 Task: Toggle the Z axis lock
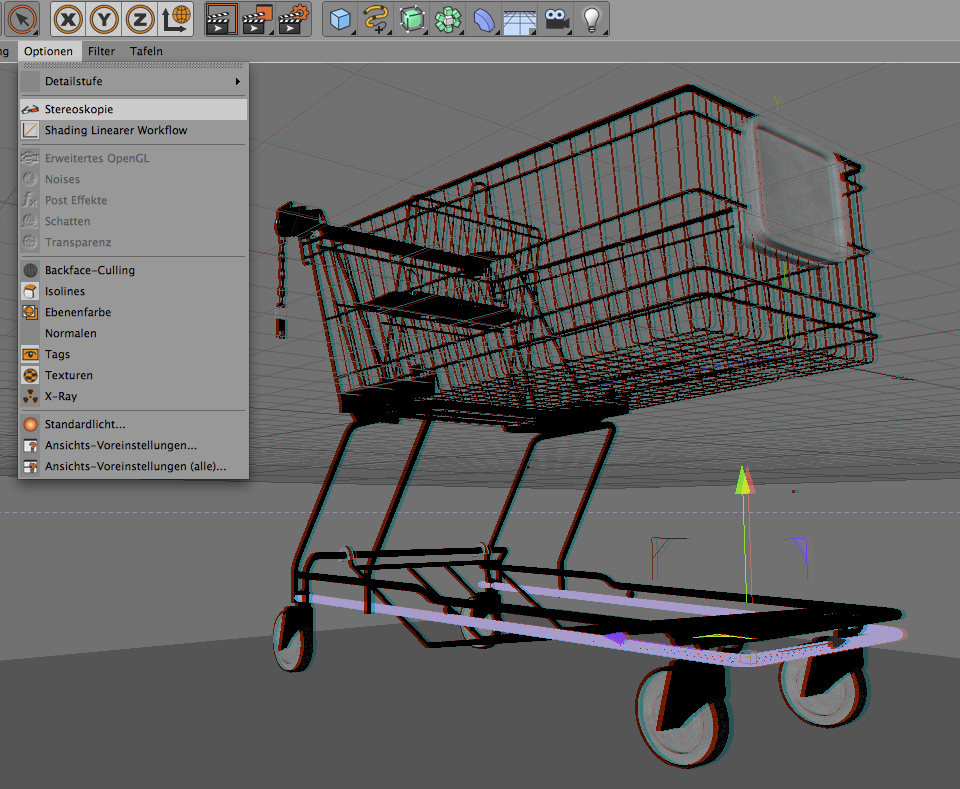140,18
